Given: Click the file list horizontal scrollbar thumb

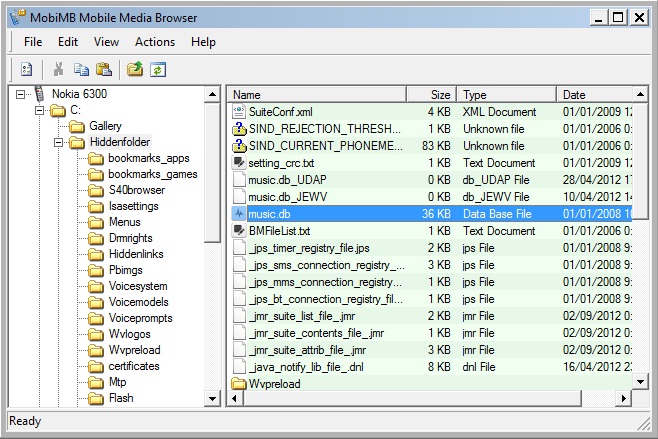Looking at the screenshot, I should click(x=412, y=398).
